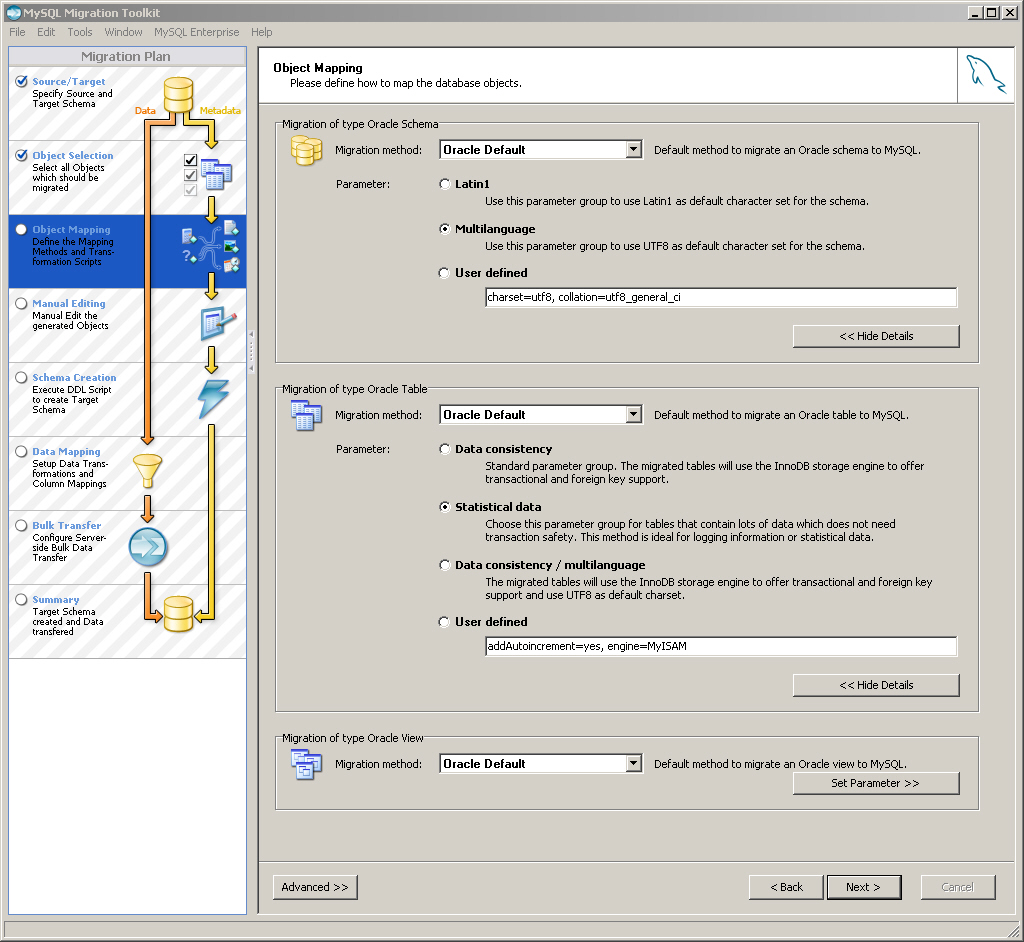This screenshot has height=942, width=1024.
Task: Select the Statistical data radio button
Action: [x=445, y=507]
